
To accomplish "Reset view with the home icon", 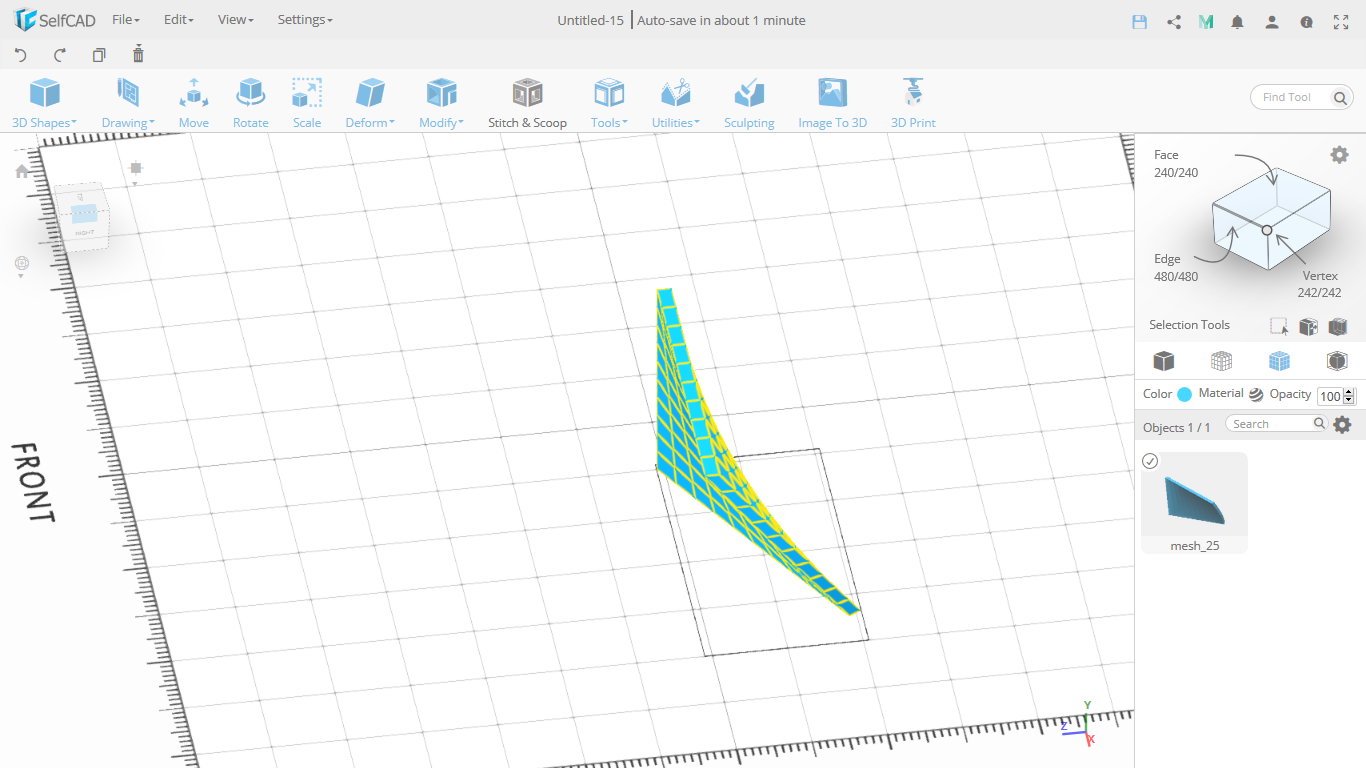I will click(22, 172).
